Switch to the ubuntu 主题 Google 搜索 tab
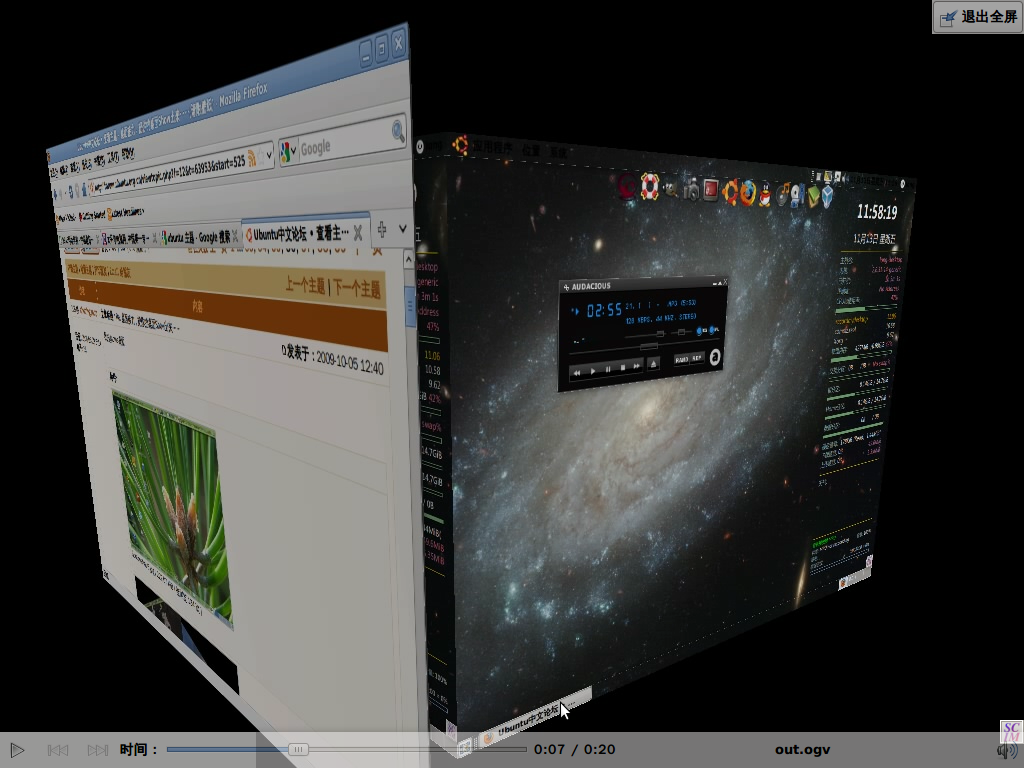The width and height of the screenshot is (1024, 768). tap(197, 237)
